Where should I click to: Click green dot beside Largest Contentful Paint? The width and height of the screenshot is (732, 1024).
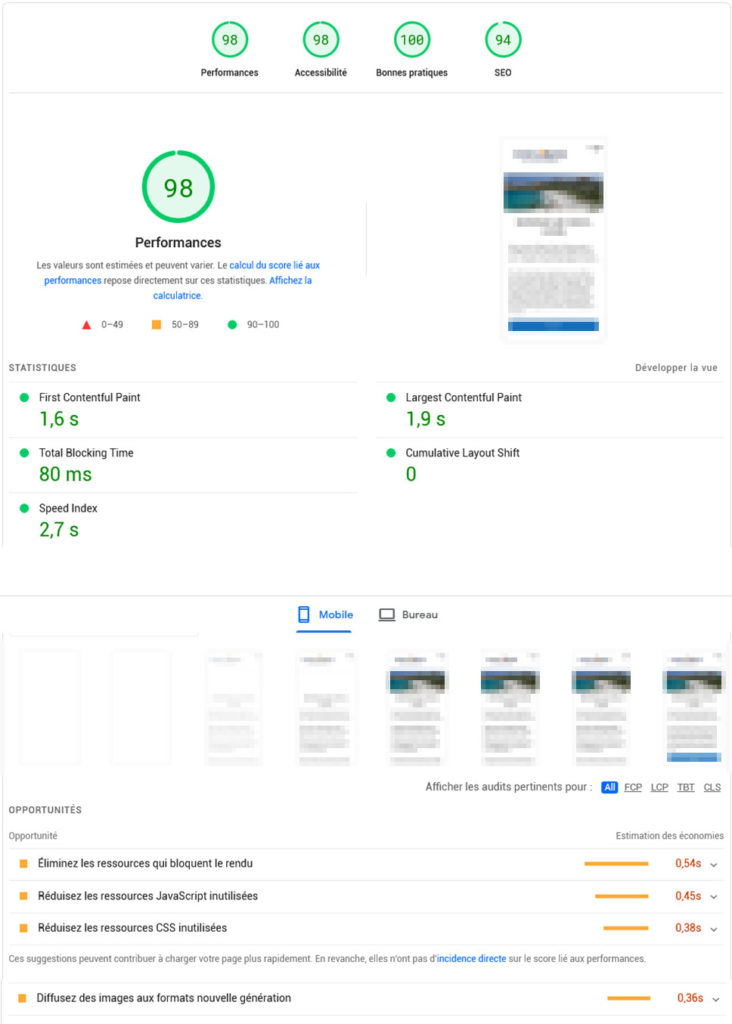pyautogui.click(x=391, y=397)
